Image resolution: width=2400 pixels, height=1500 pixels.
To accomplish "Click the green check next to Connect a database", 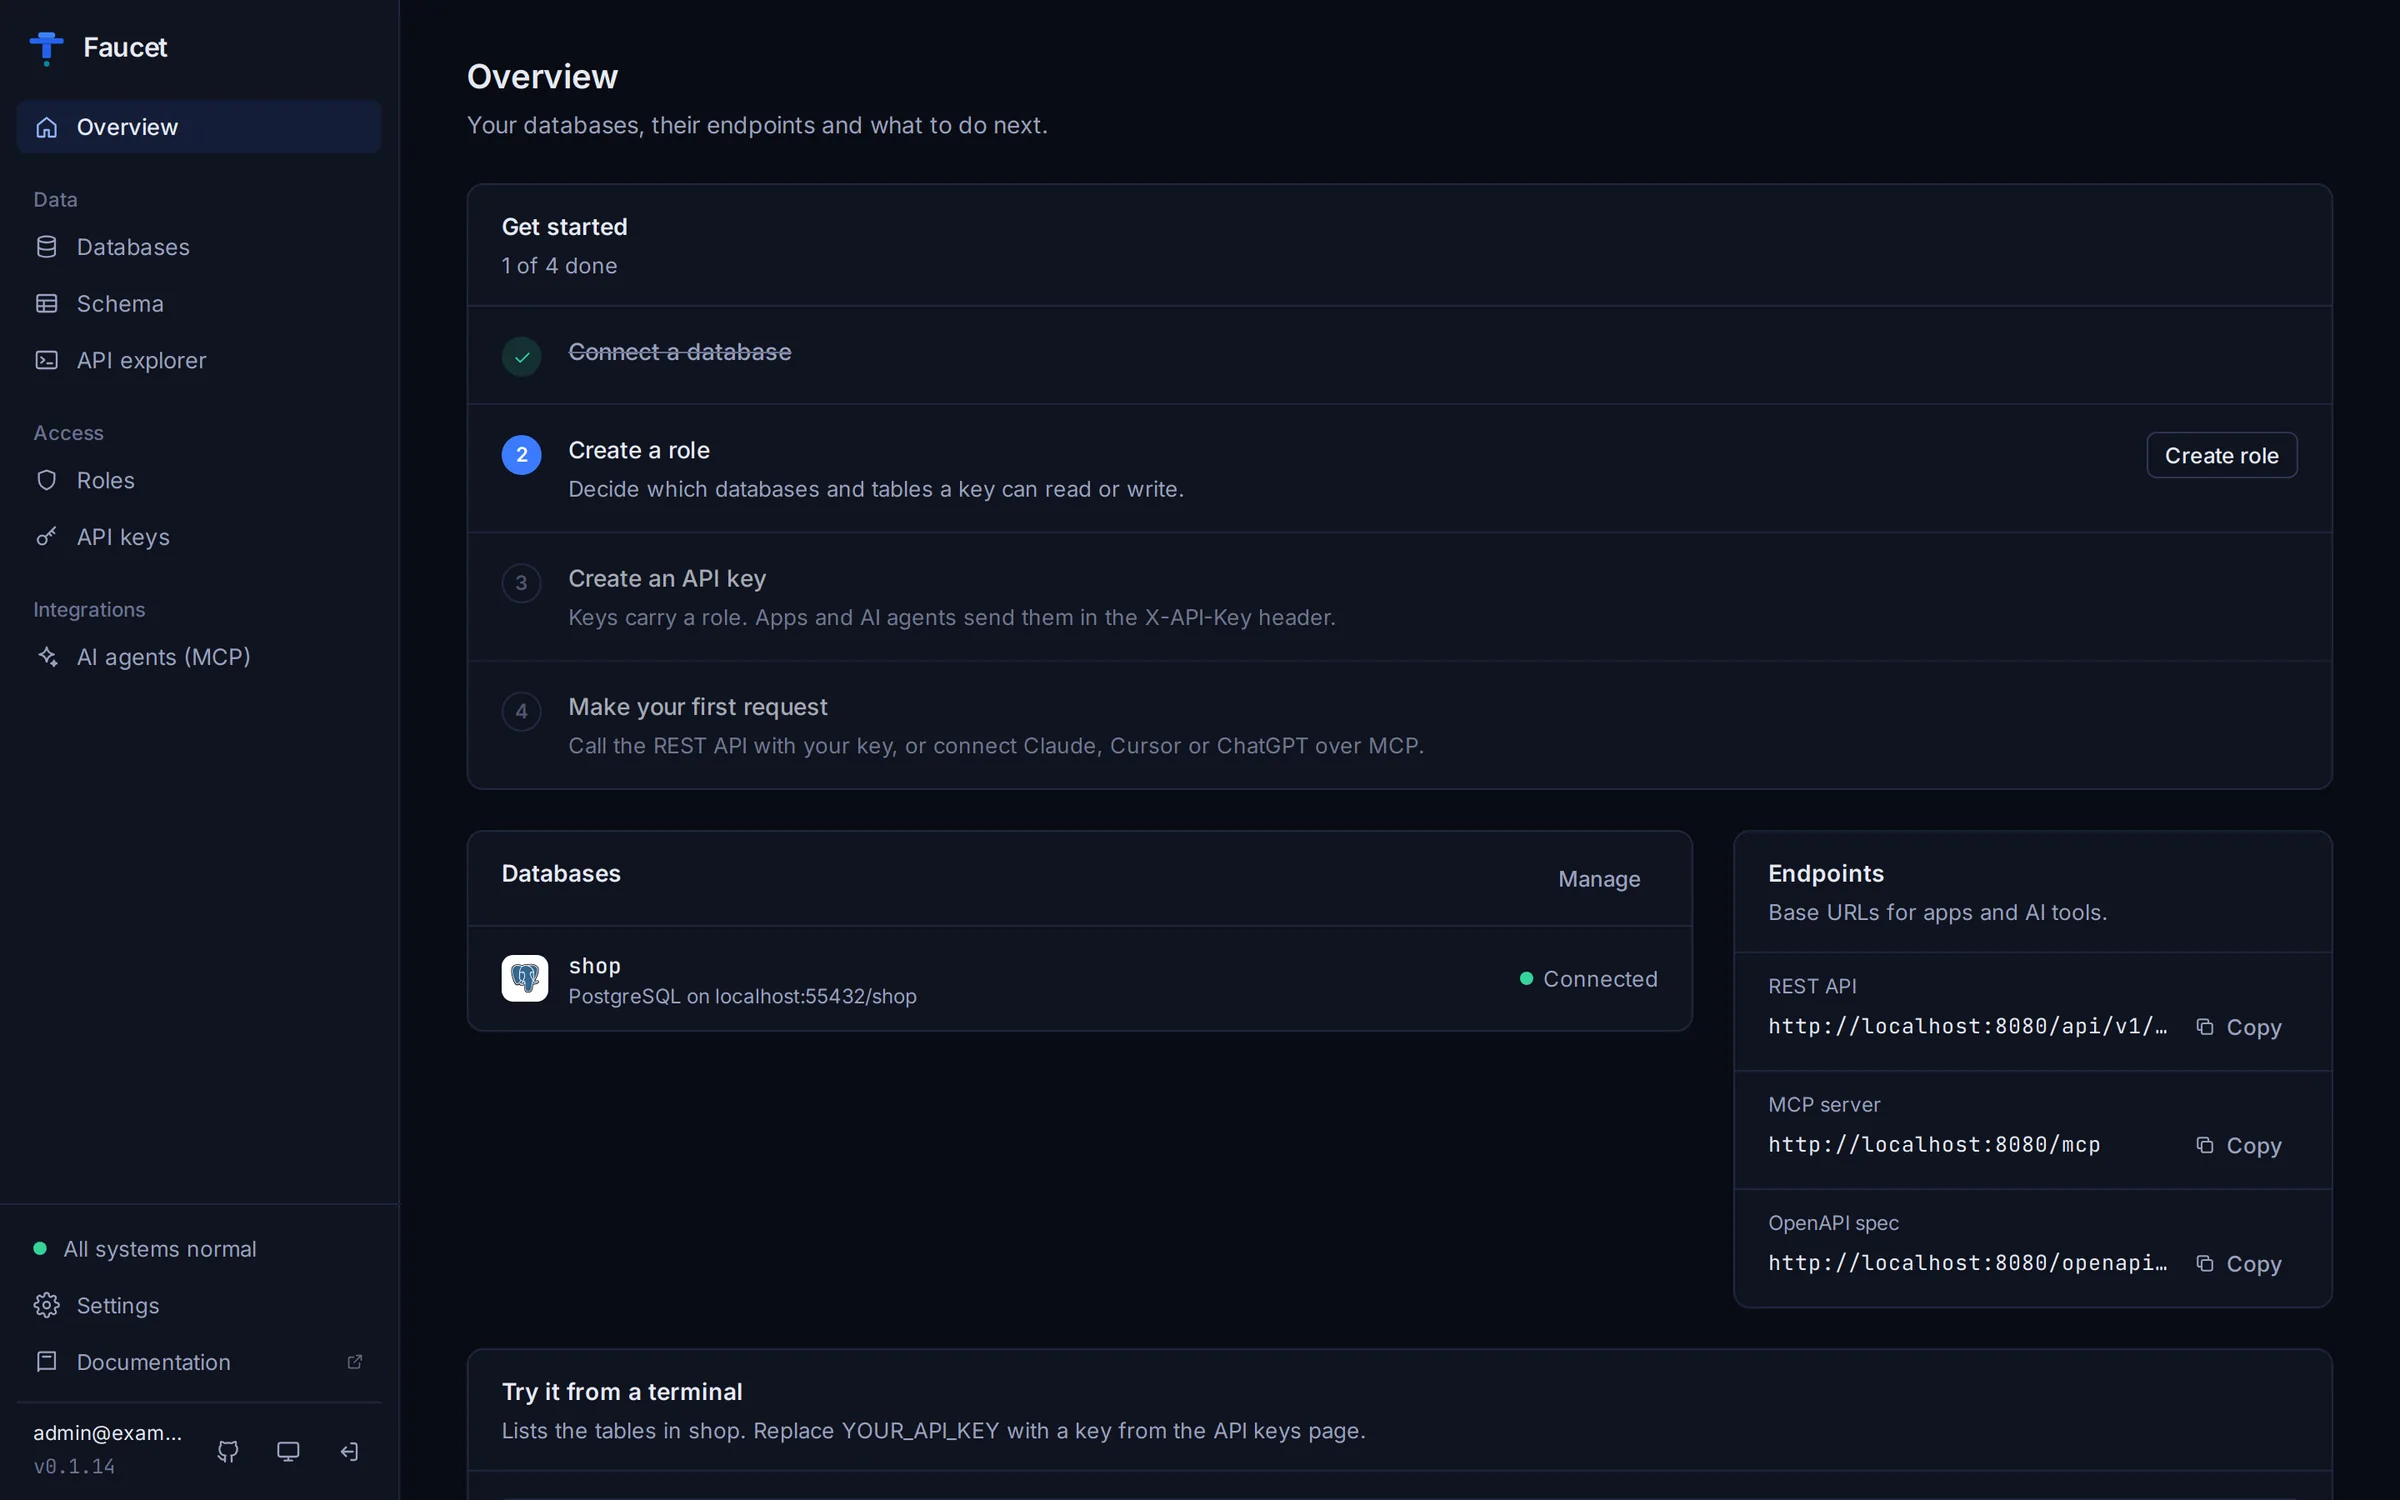I will [521, 356].
